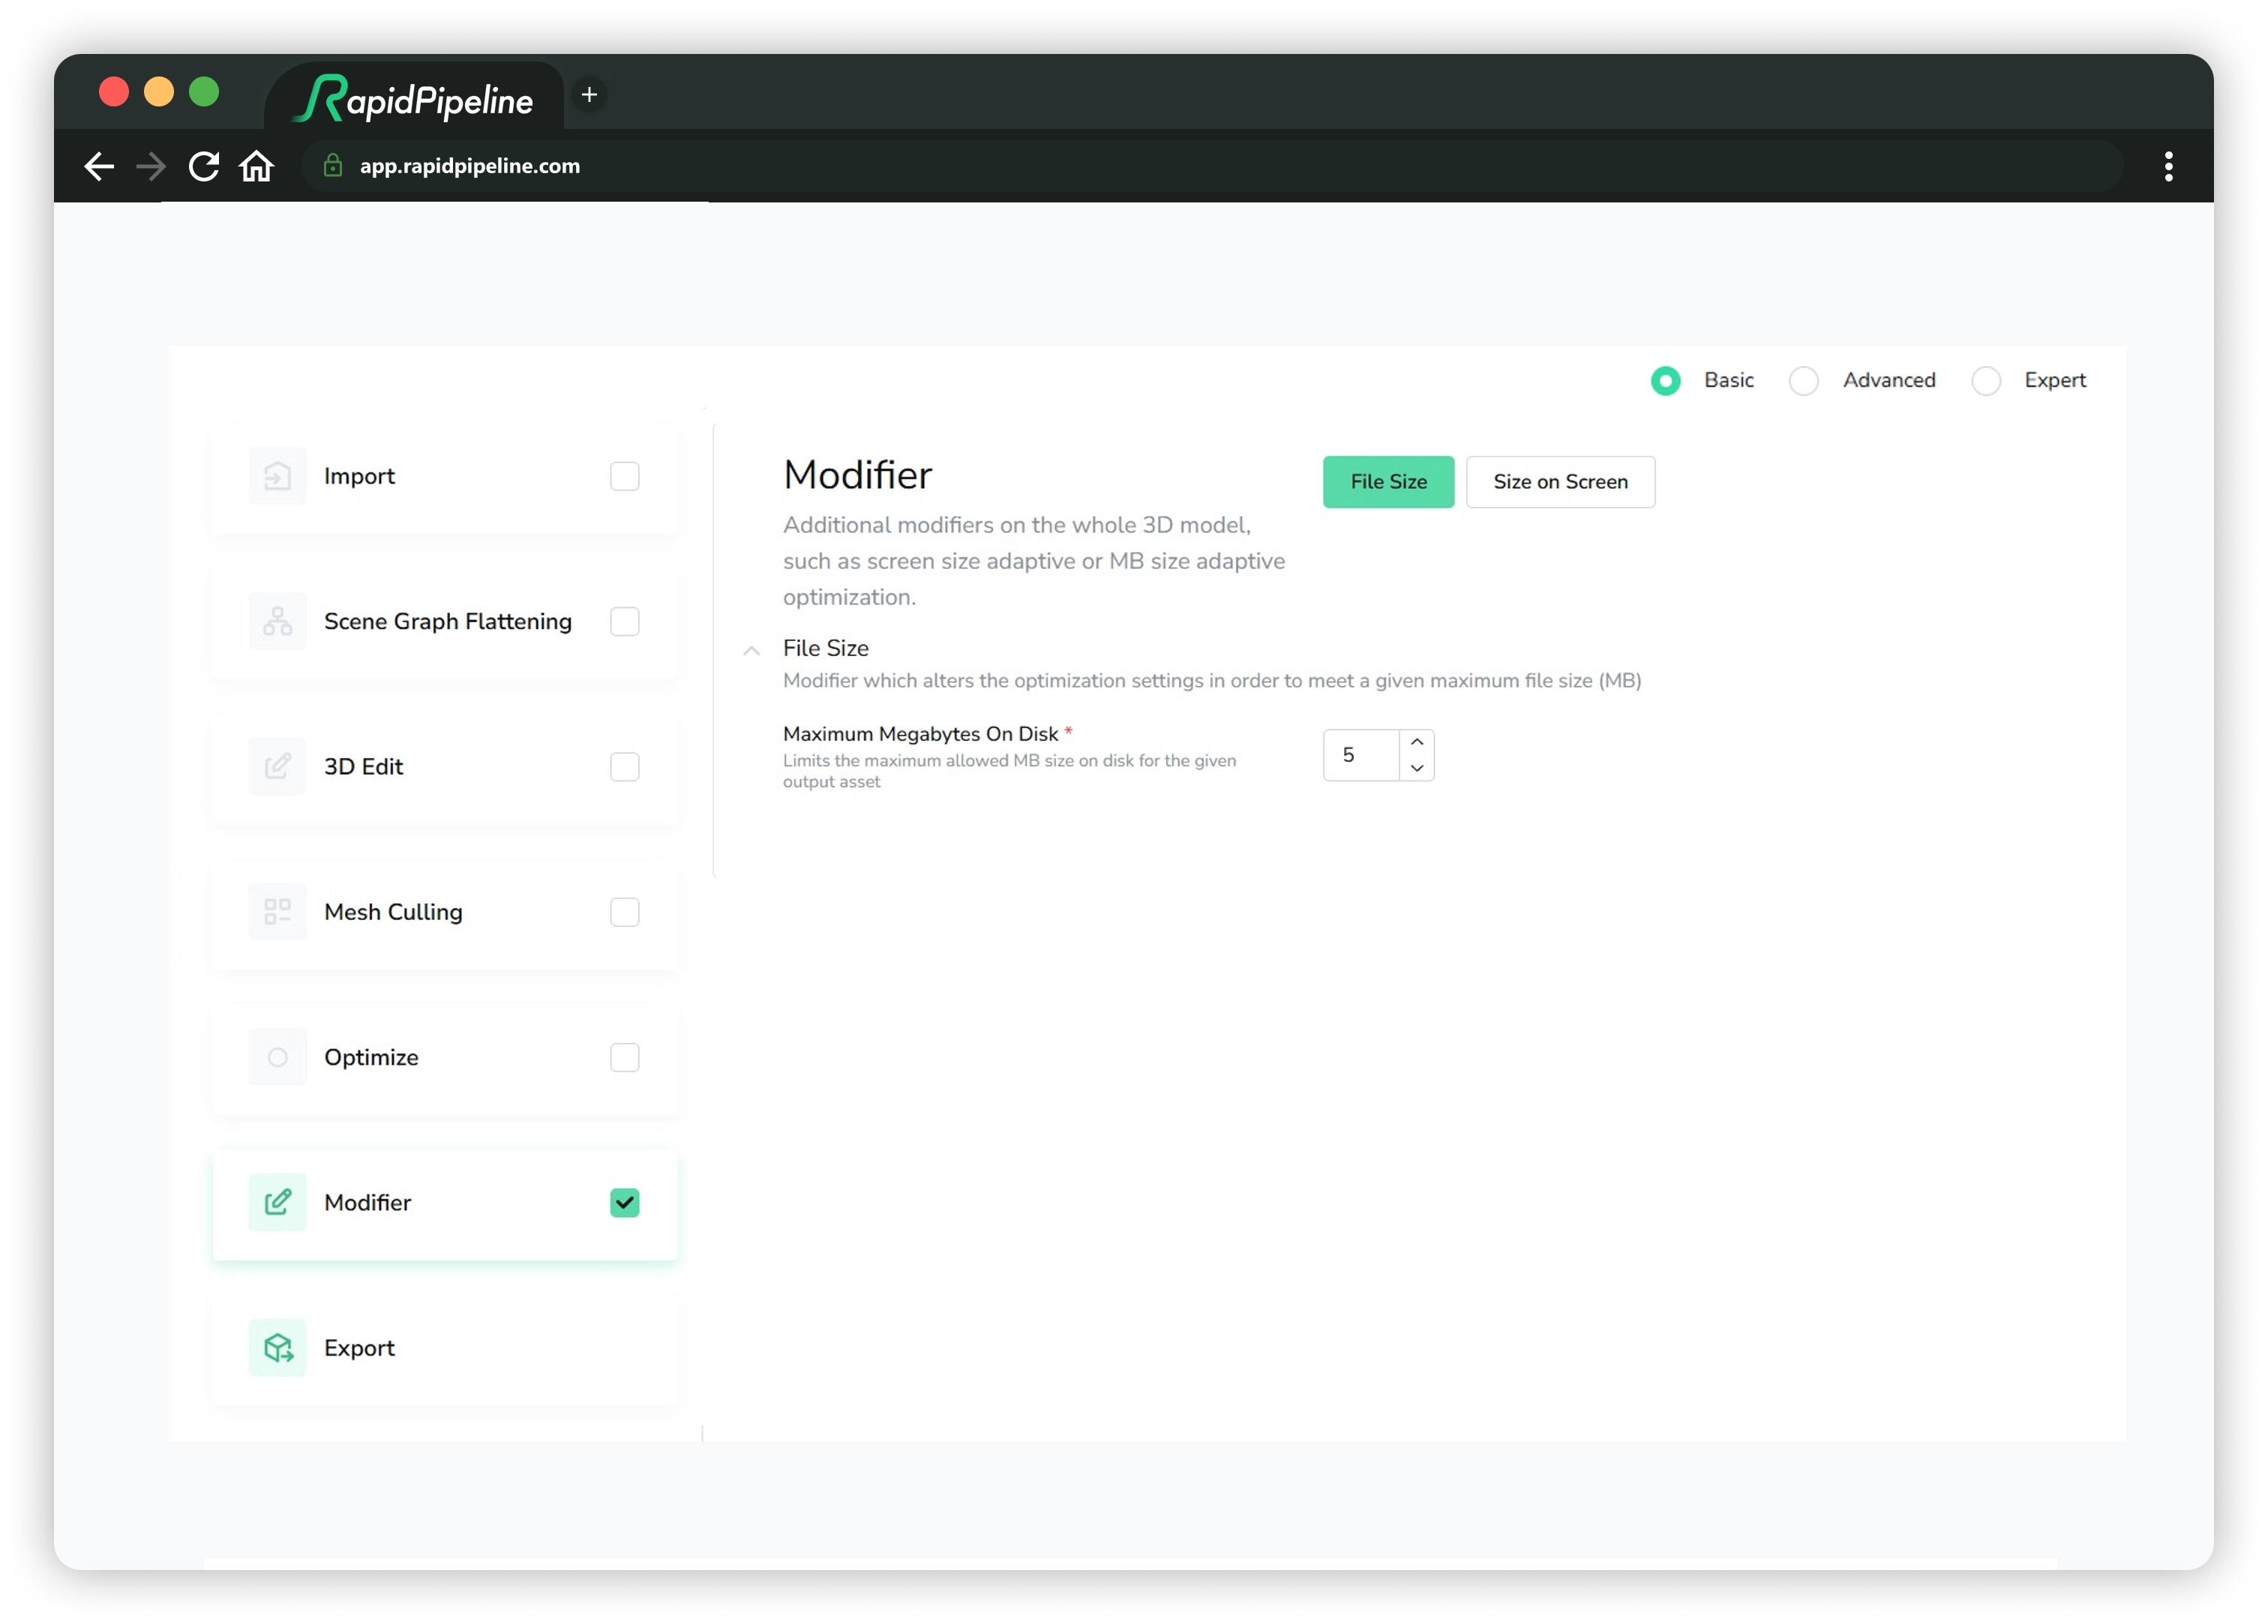Click the Mesh Culling grid icon
The image size is (2268, 1624).
tap(277, 911)
